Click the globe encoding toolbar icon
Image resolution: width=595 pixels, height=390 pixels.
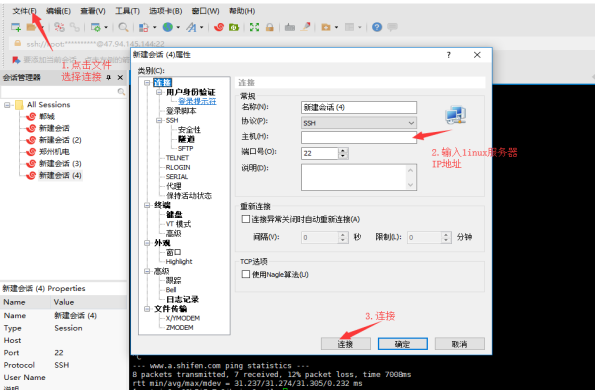(168, 27)
